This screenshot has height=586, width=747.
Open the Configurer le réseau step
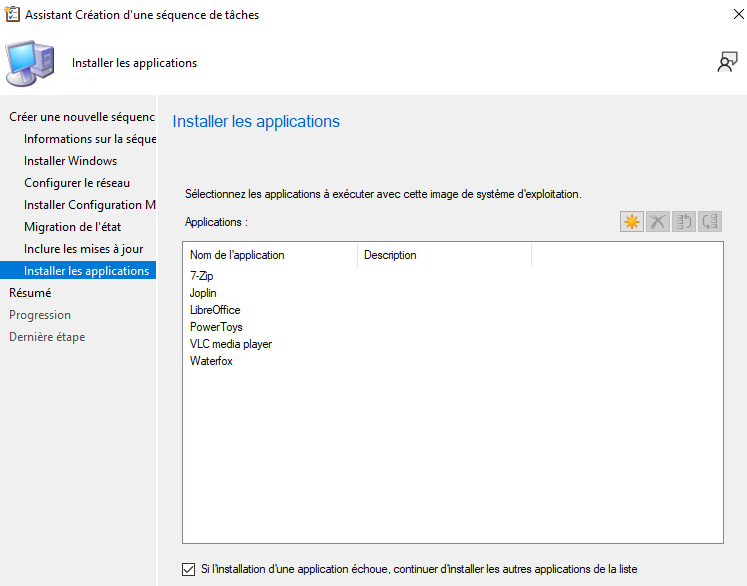click(77, 183)
